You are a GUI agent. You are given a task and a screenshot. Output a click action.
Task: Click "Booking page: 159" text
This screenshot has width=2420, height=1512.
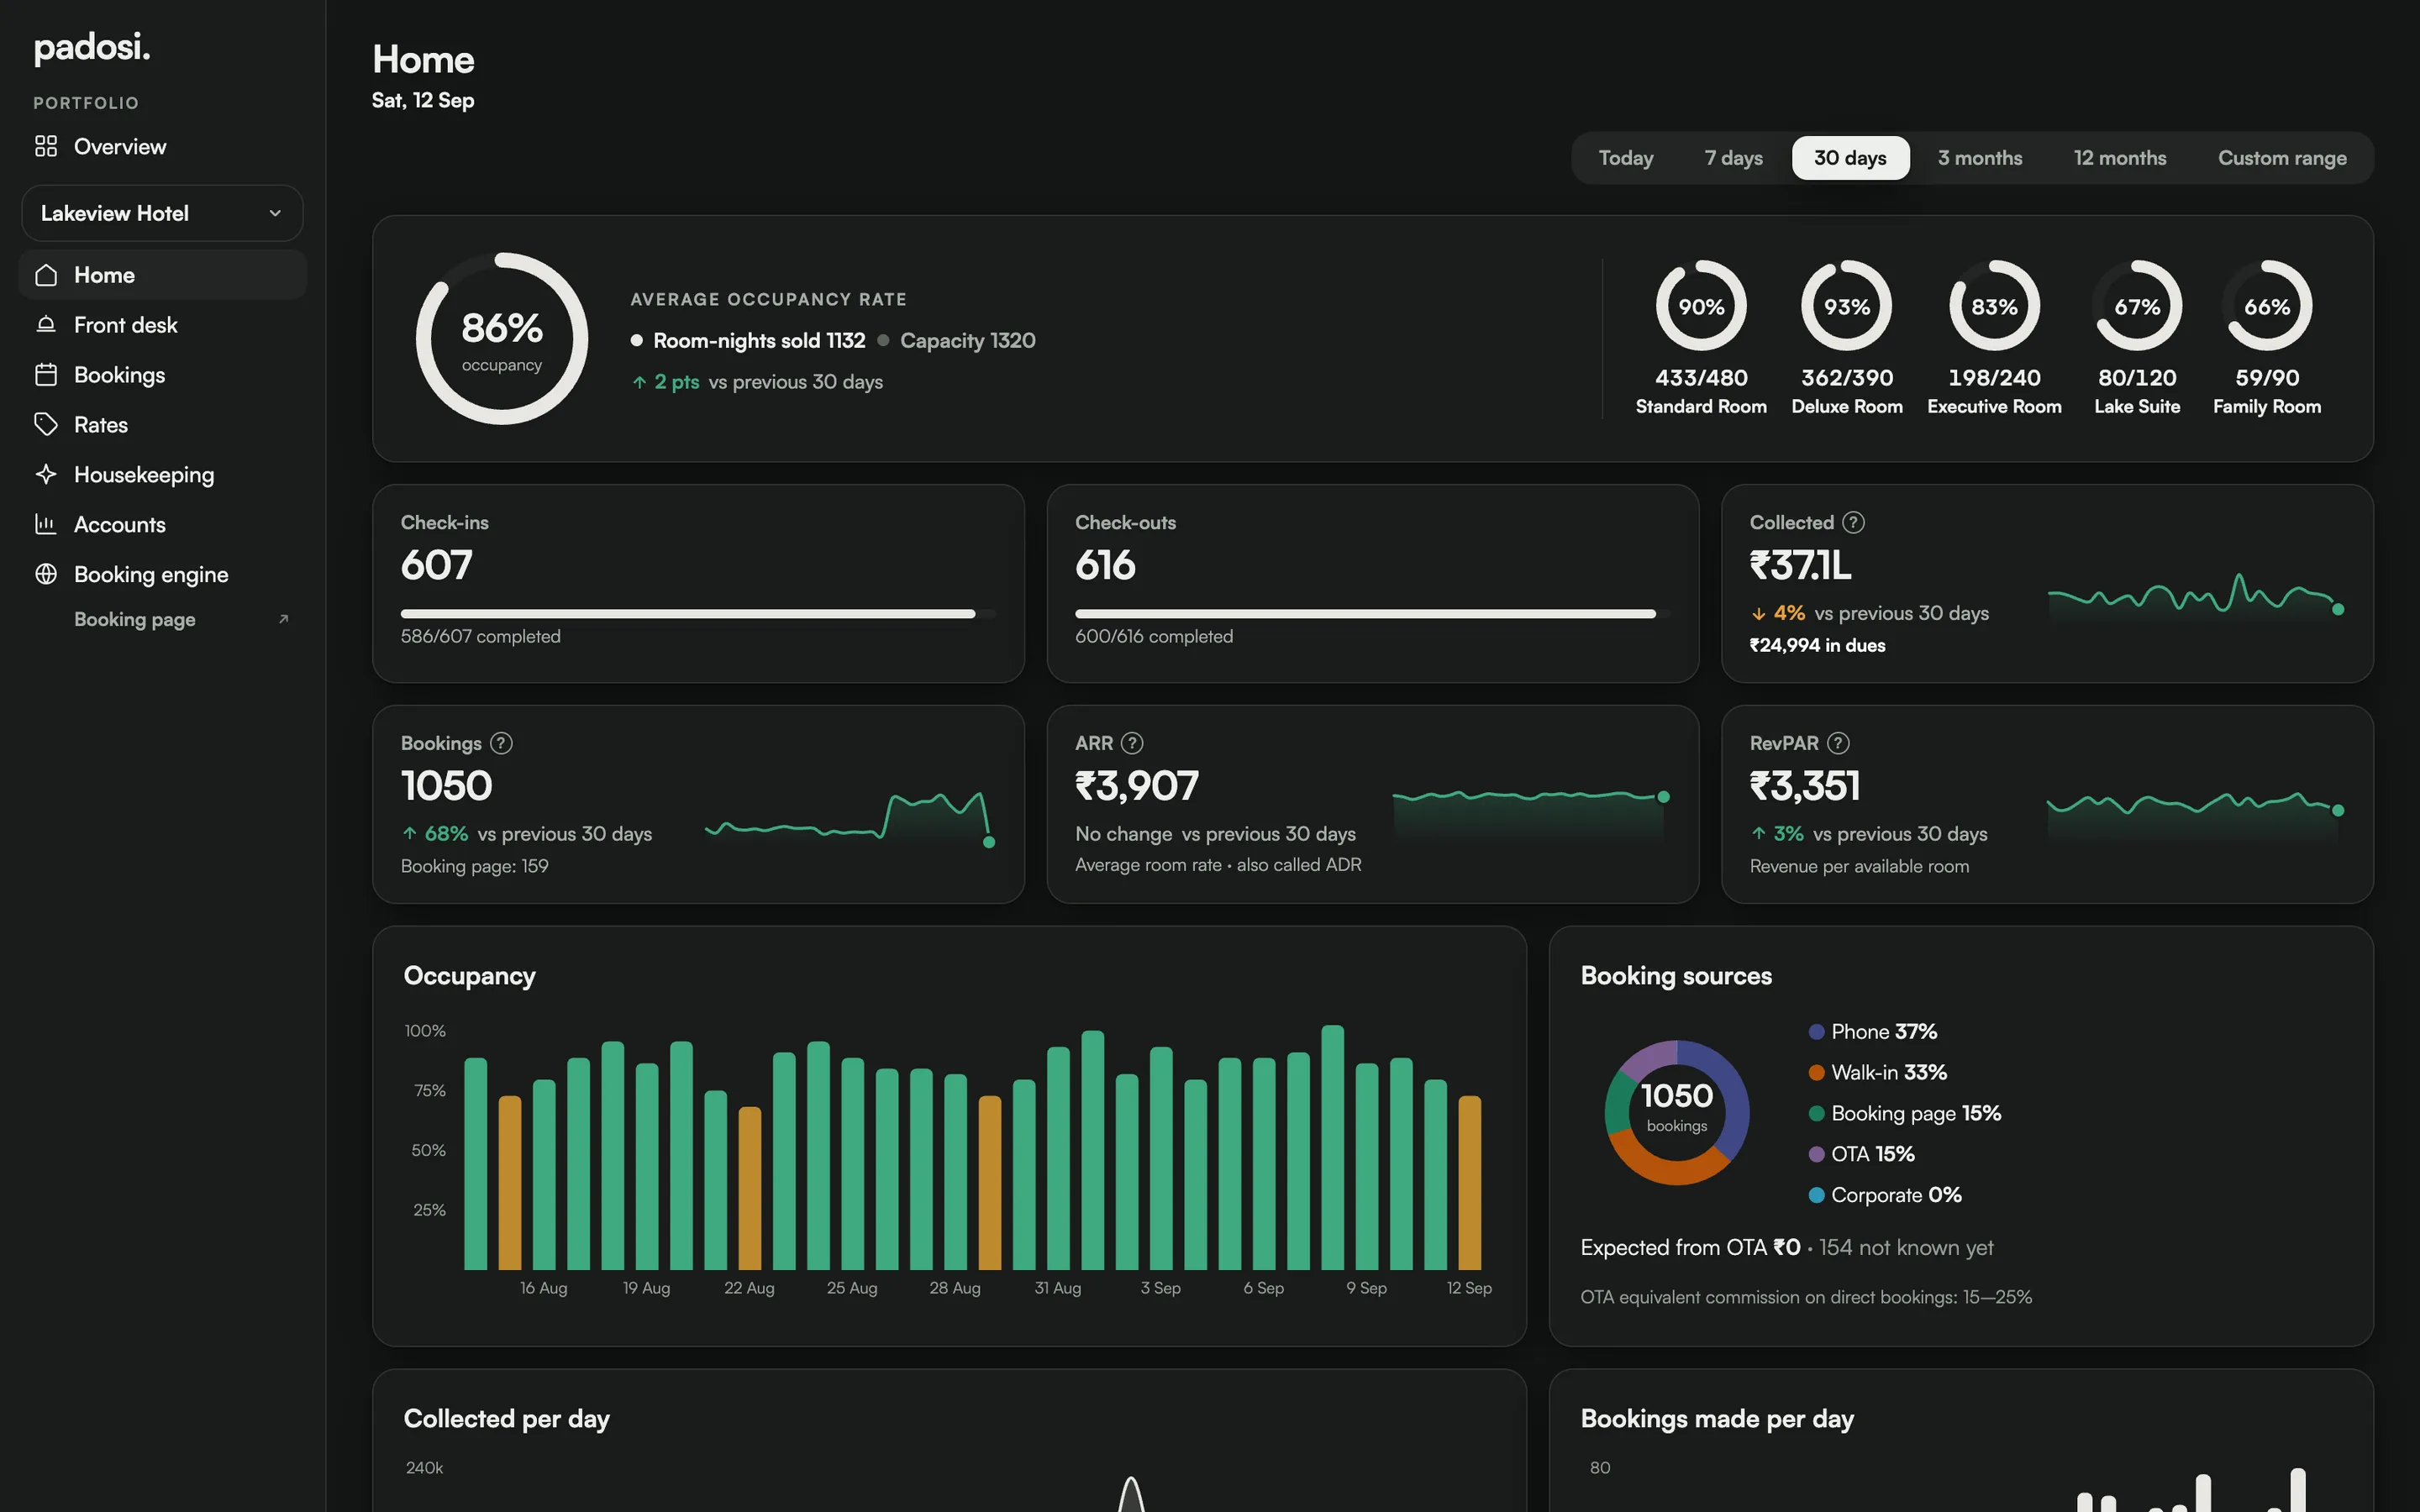click(474, 866)
